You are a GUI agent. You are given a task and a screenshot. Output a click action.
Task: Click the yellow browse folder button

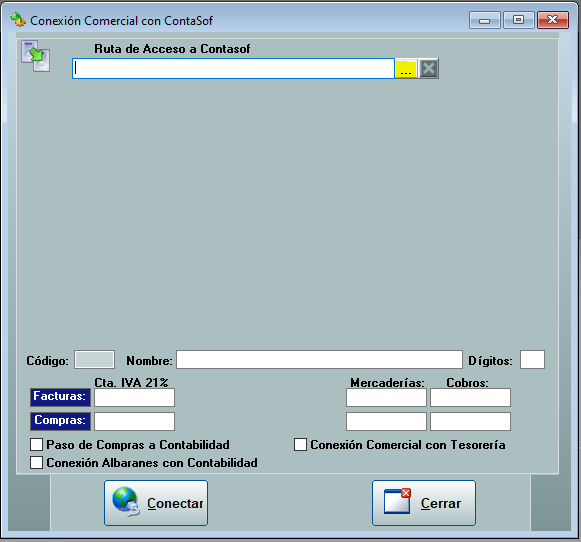point(406,69)
